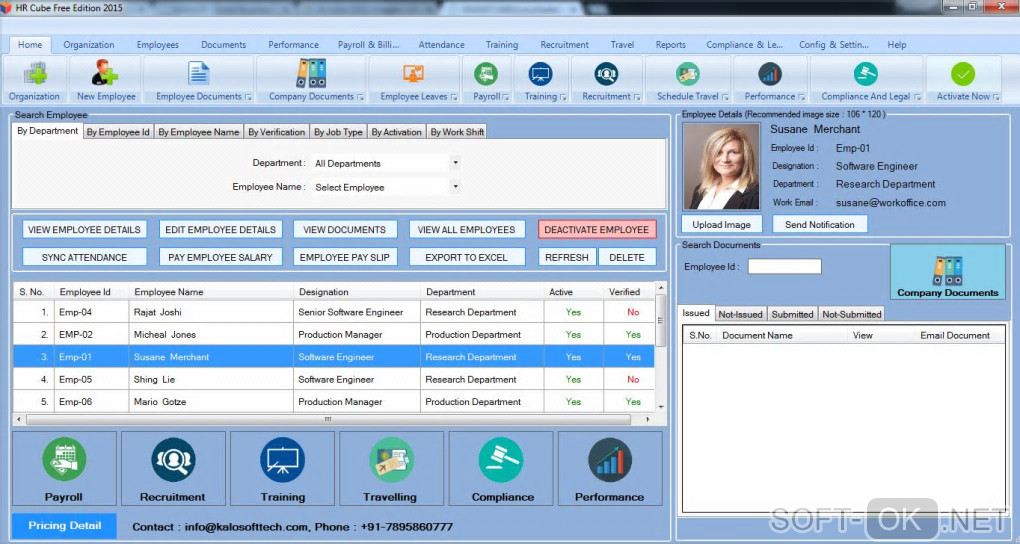Open the Travelling tile at bottom
Screen dimensions: 1020x544
391,469
